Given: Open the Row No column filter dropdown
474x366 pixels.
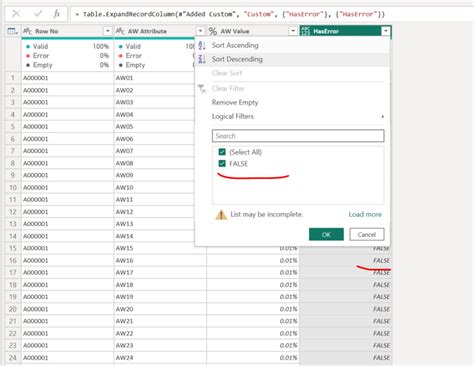Looking at the screenshot, I should coord(107,31).
